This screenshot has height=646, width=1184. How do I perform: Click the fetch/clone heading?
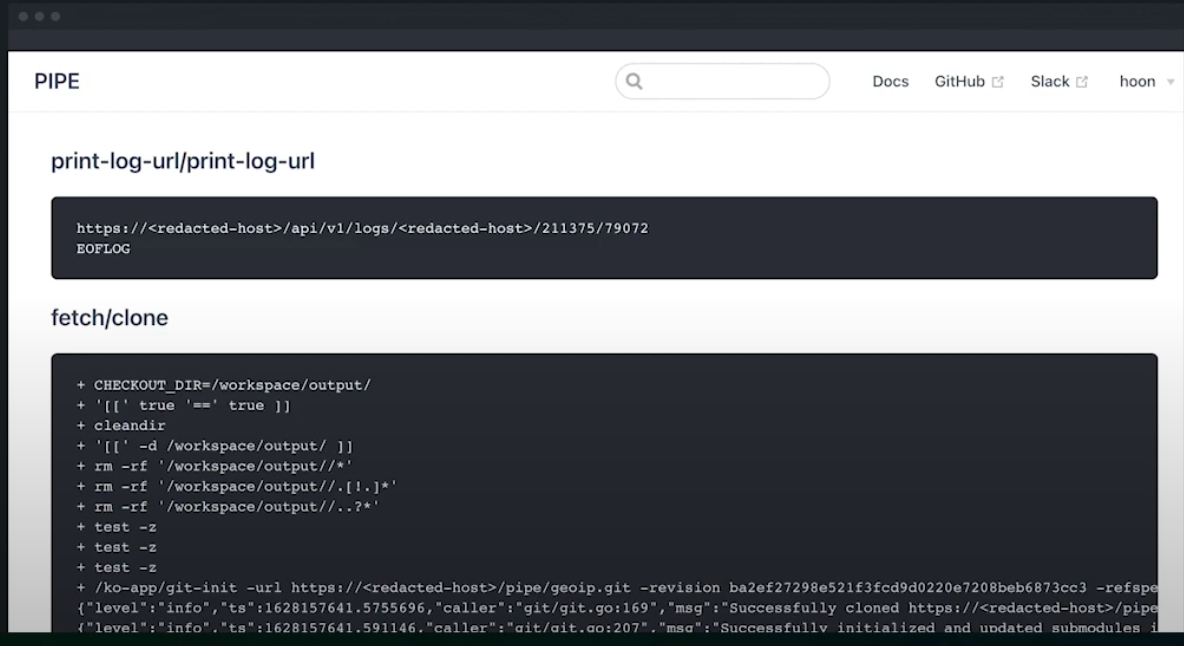coord(109,318)
